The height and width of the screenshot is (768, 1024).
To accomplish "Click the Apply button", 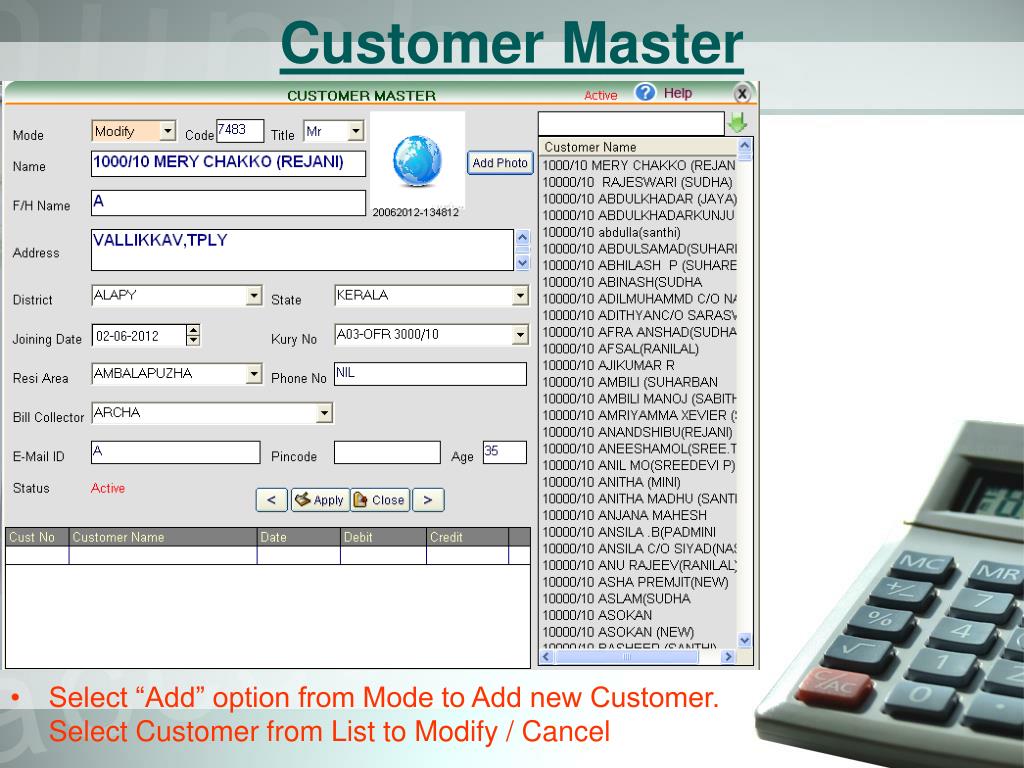I will pos(320,500).
